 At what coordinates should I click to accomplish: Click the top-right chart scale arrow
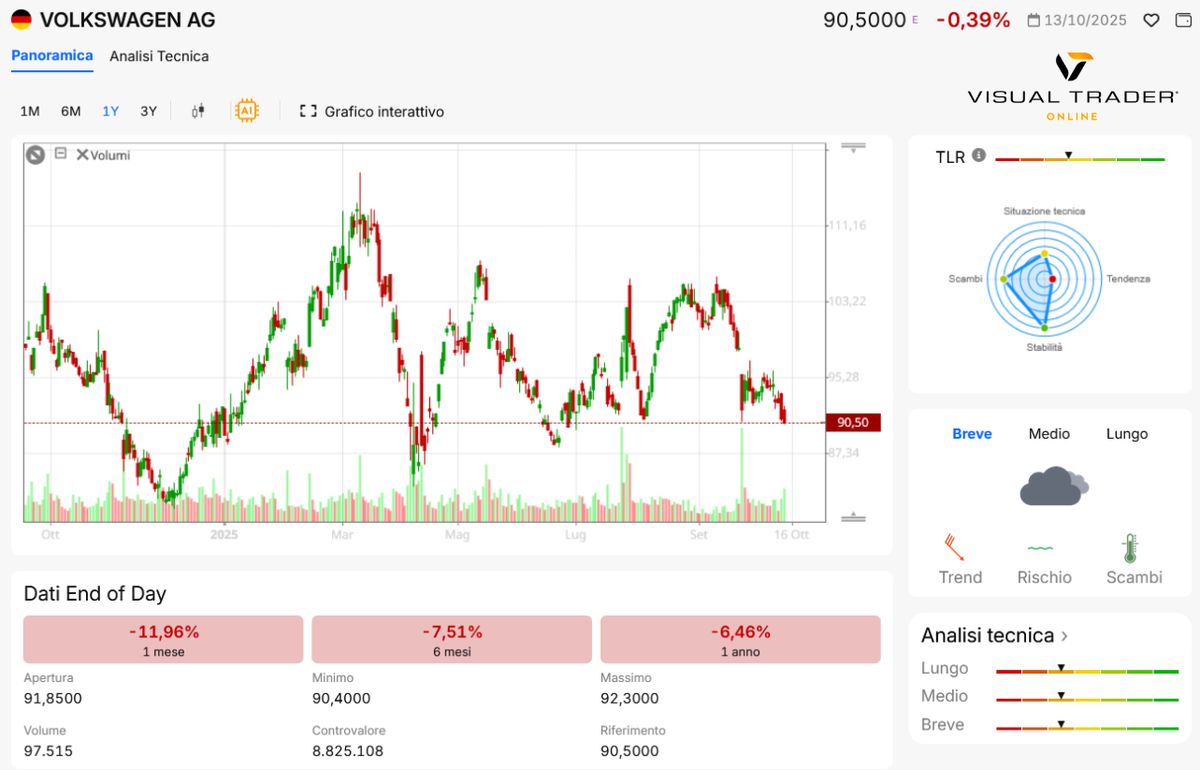pos(853,148)
